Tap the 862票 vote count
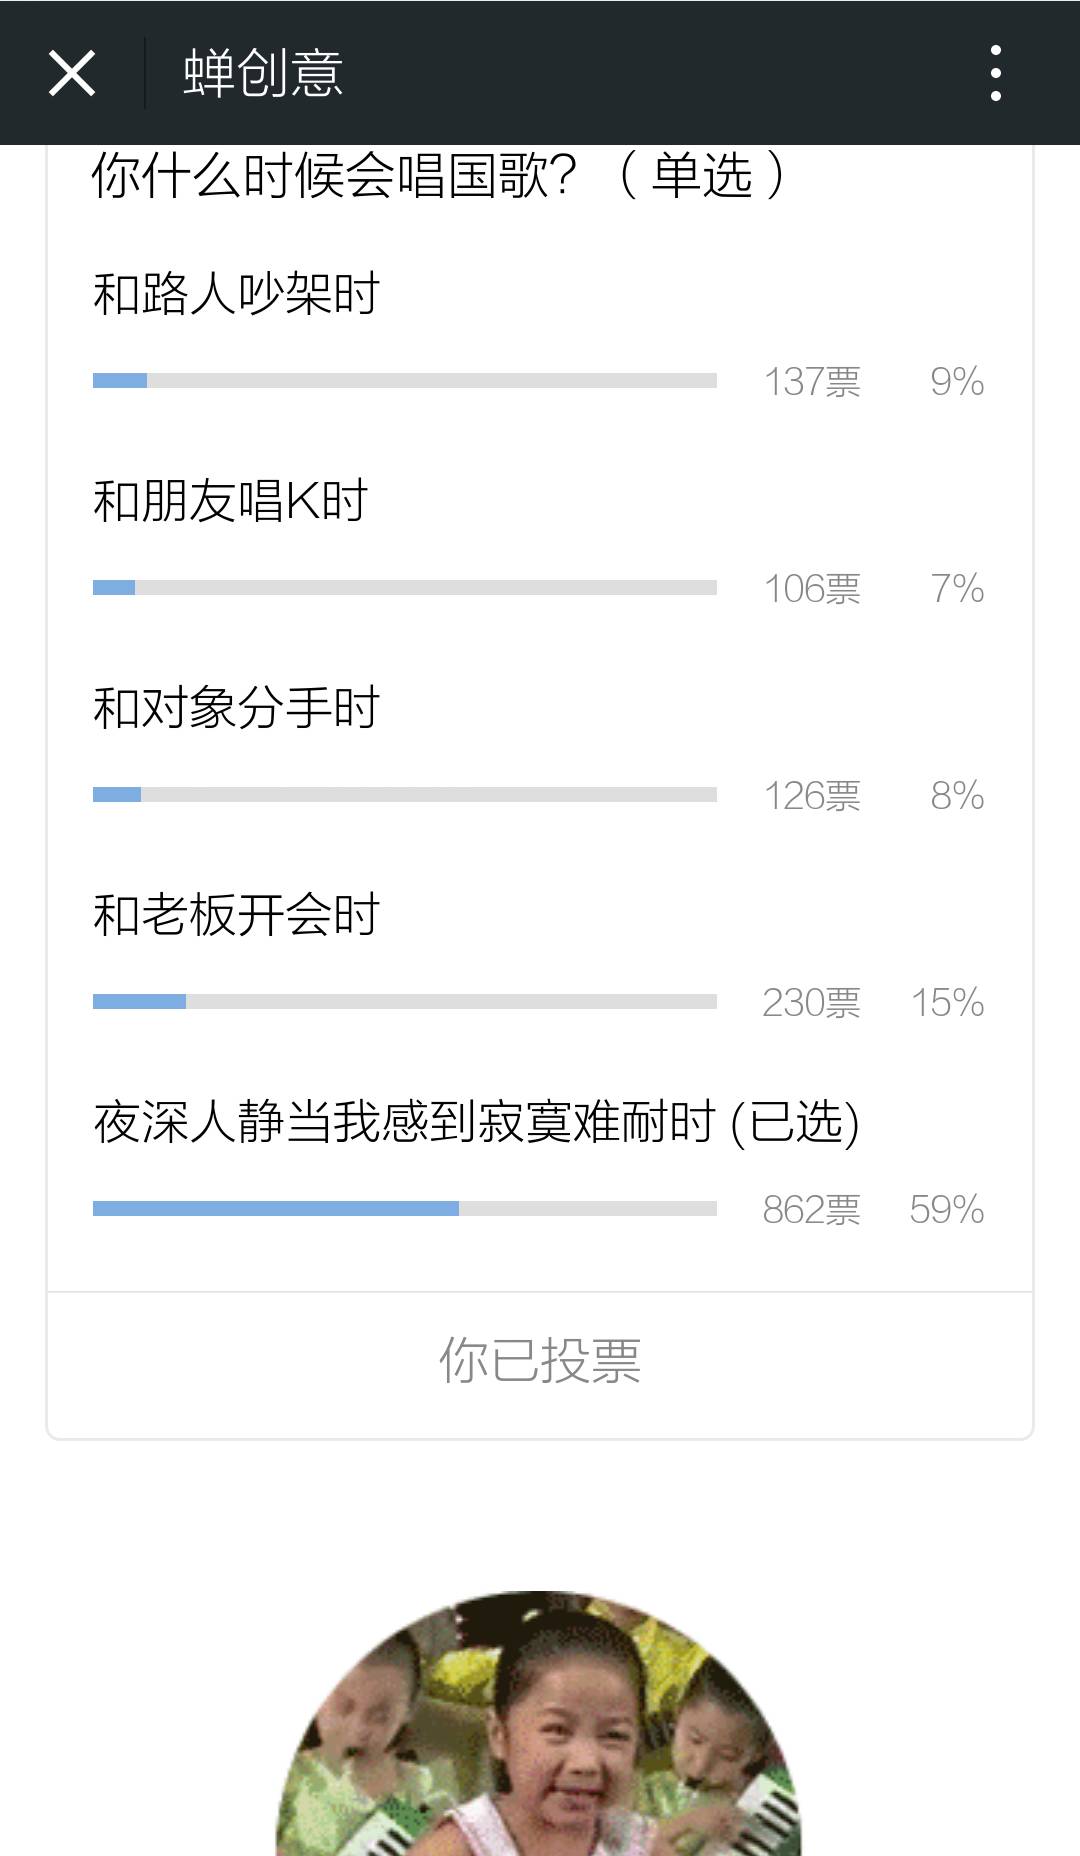 pyautogui.click(x=811, y=1210)
